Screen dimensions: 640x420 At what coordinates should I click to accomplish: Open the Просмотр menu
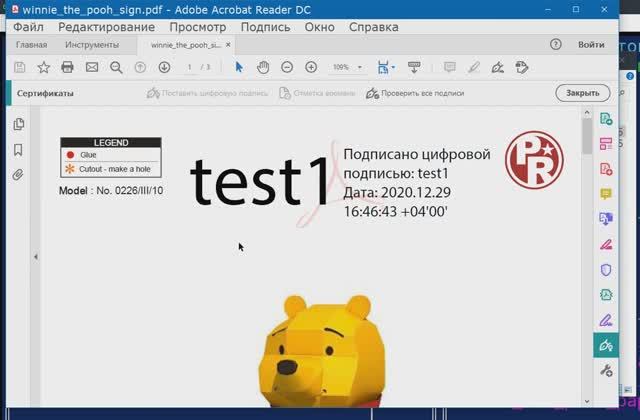coord(198,27)
